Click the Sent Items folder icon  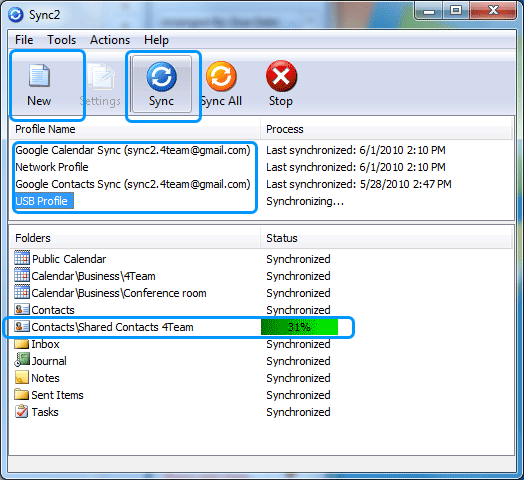pyautogui.click(x=22, y=394)
